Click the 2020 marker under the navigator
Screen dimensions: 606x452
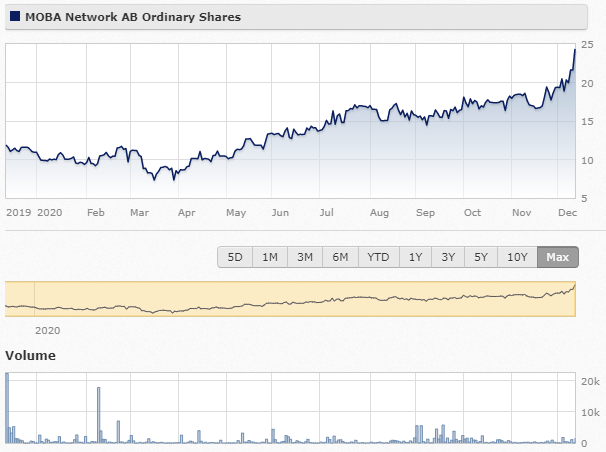(x=48, y=331)
